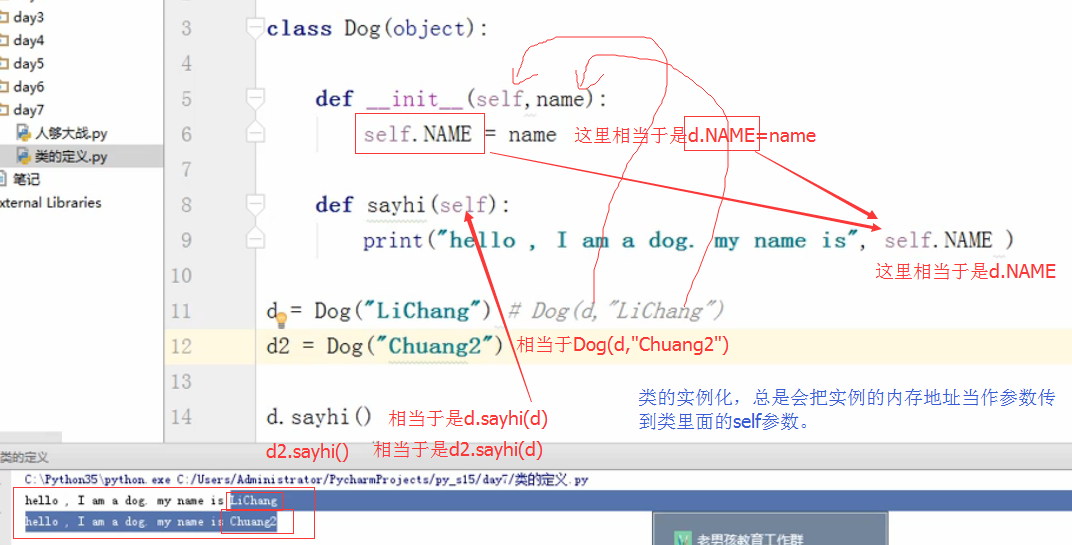Click 'sayhi' method name on line 8

click(397, 205)
